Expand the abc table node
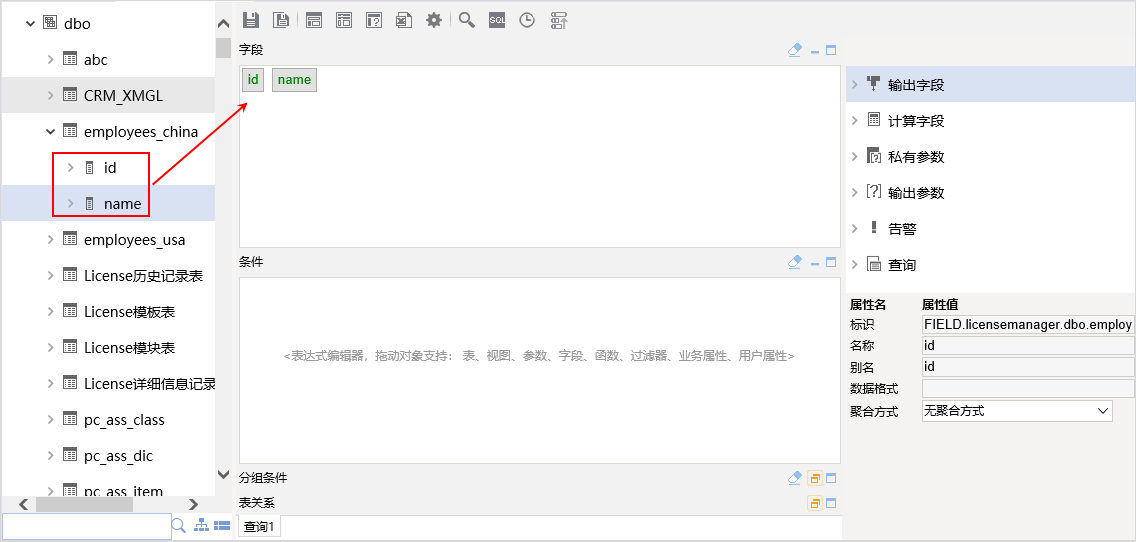This screenshot has width=1136, height=542. coord(51,59)
